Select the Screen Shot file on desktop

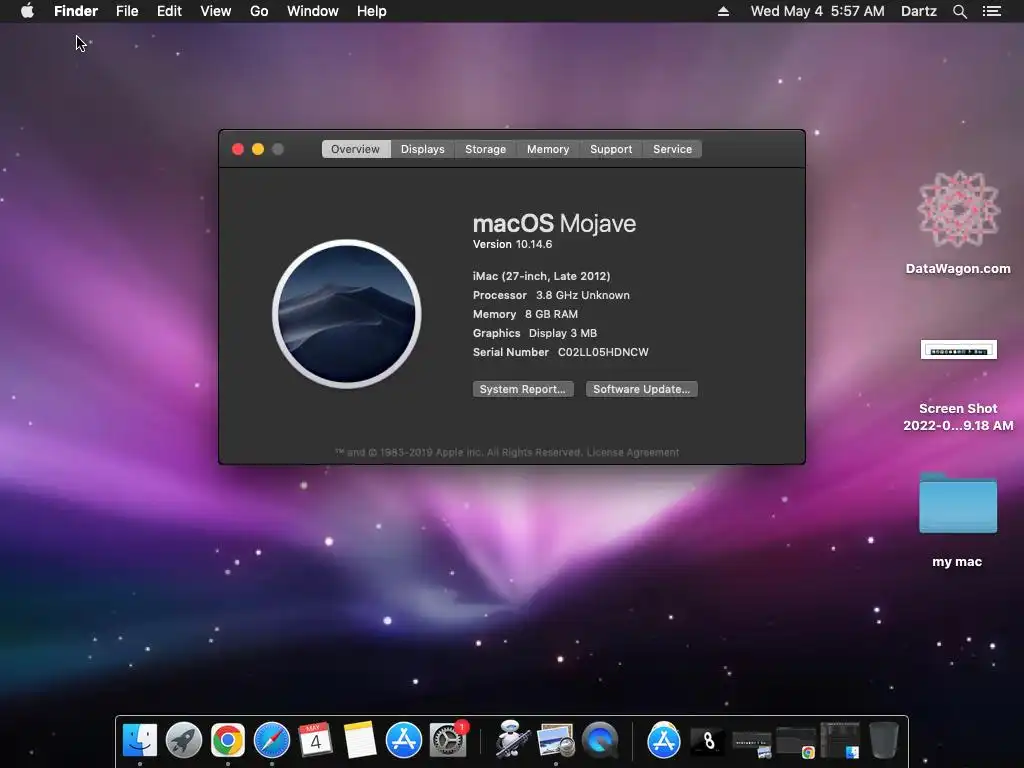[958, 385]
